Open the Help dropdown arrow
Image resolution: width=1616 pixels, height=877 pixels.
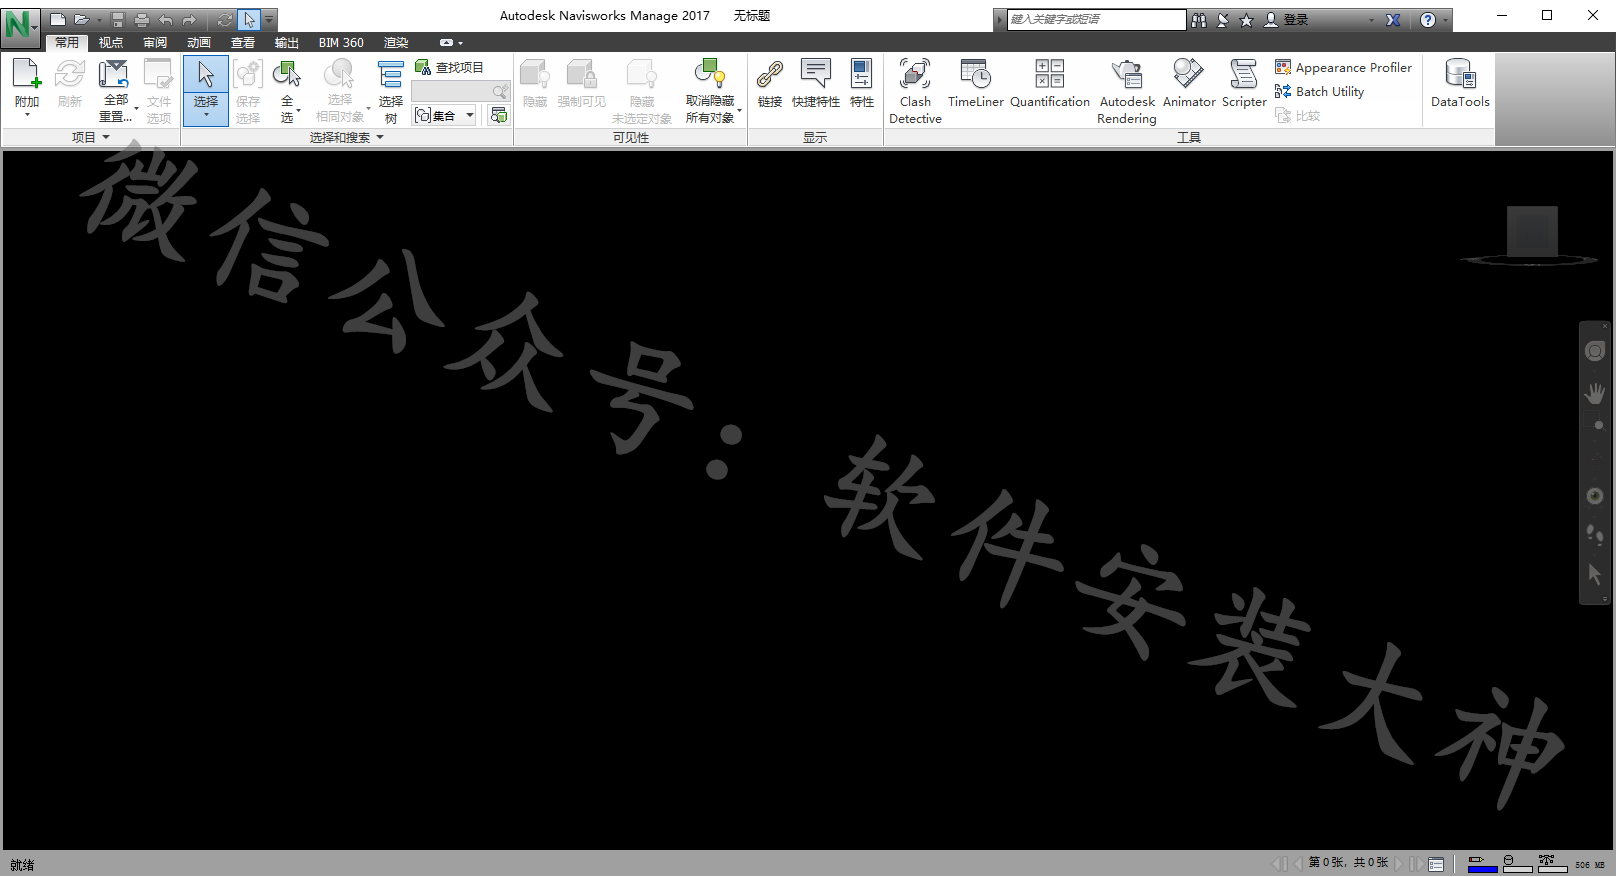pos(1446,20)
